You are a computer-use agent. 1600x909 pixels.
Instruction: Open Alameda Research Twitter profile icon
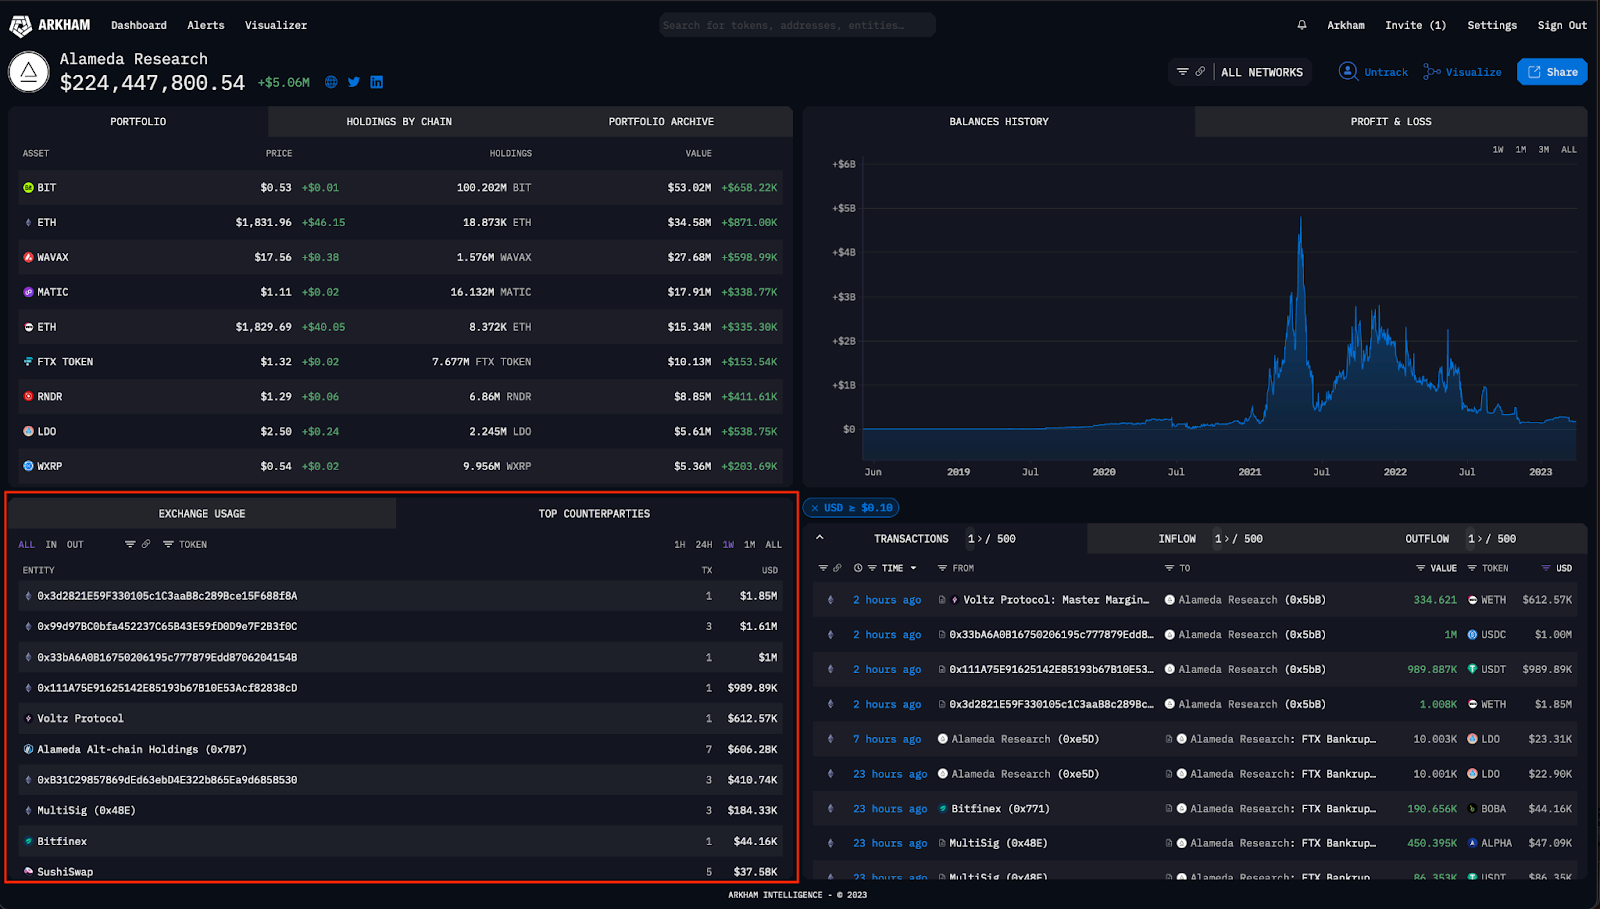(x=354, y=82)
